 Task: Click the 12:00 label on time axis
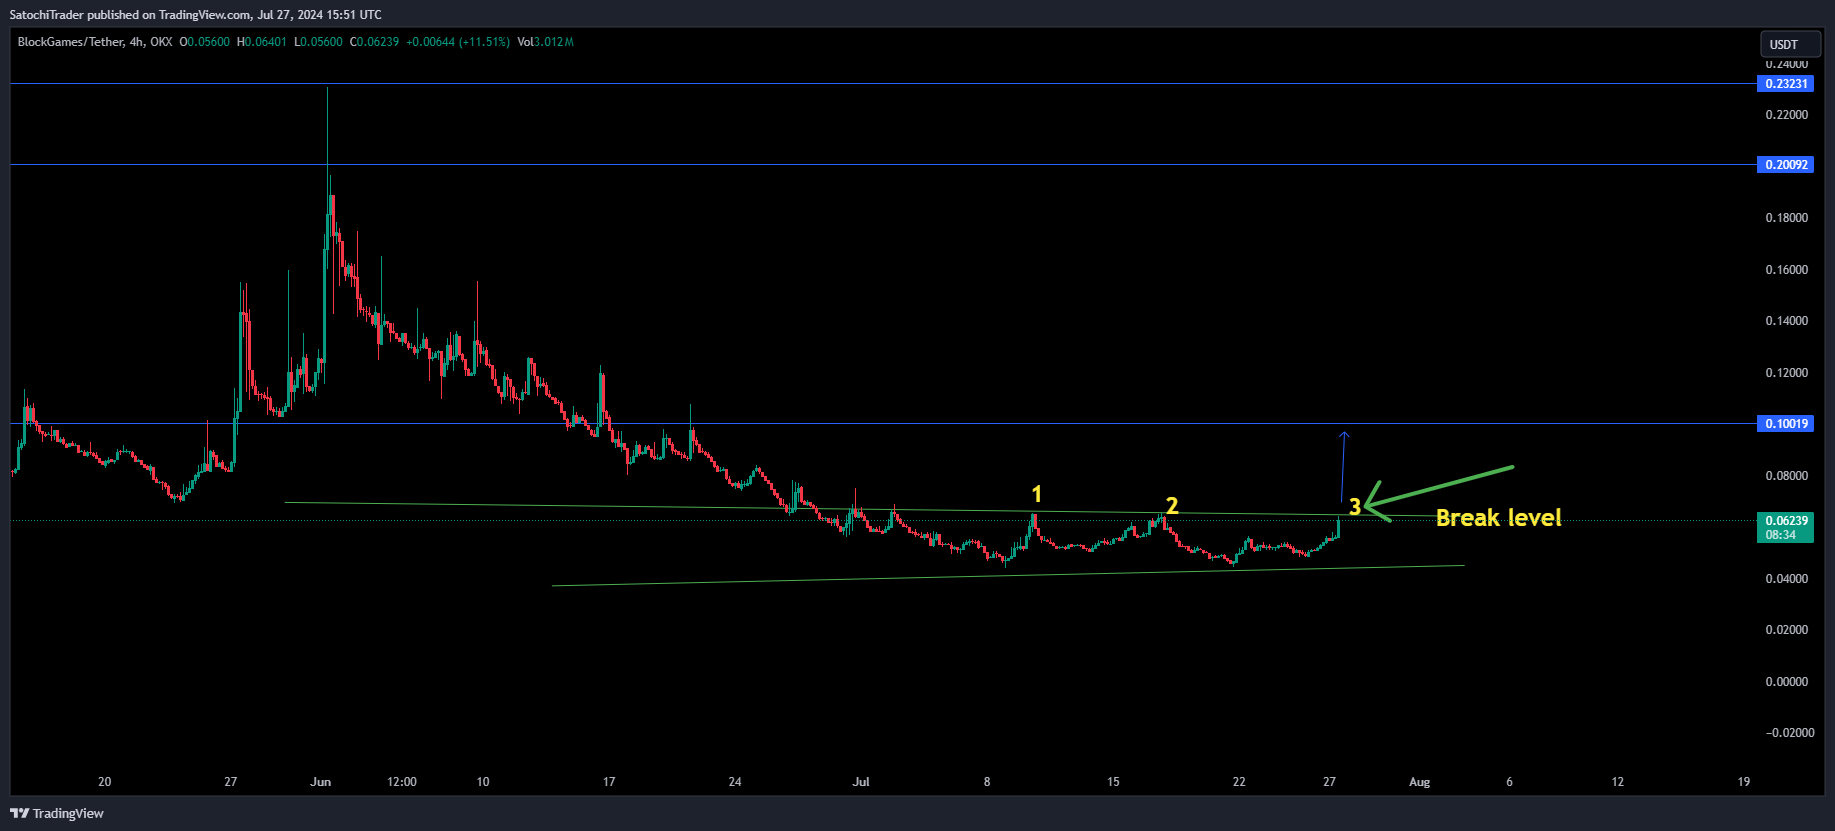coord(402,782)
